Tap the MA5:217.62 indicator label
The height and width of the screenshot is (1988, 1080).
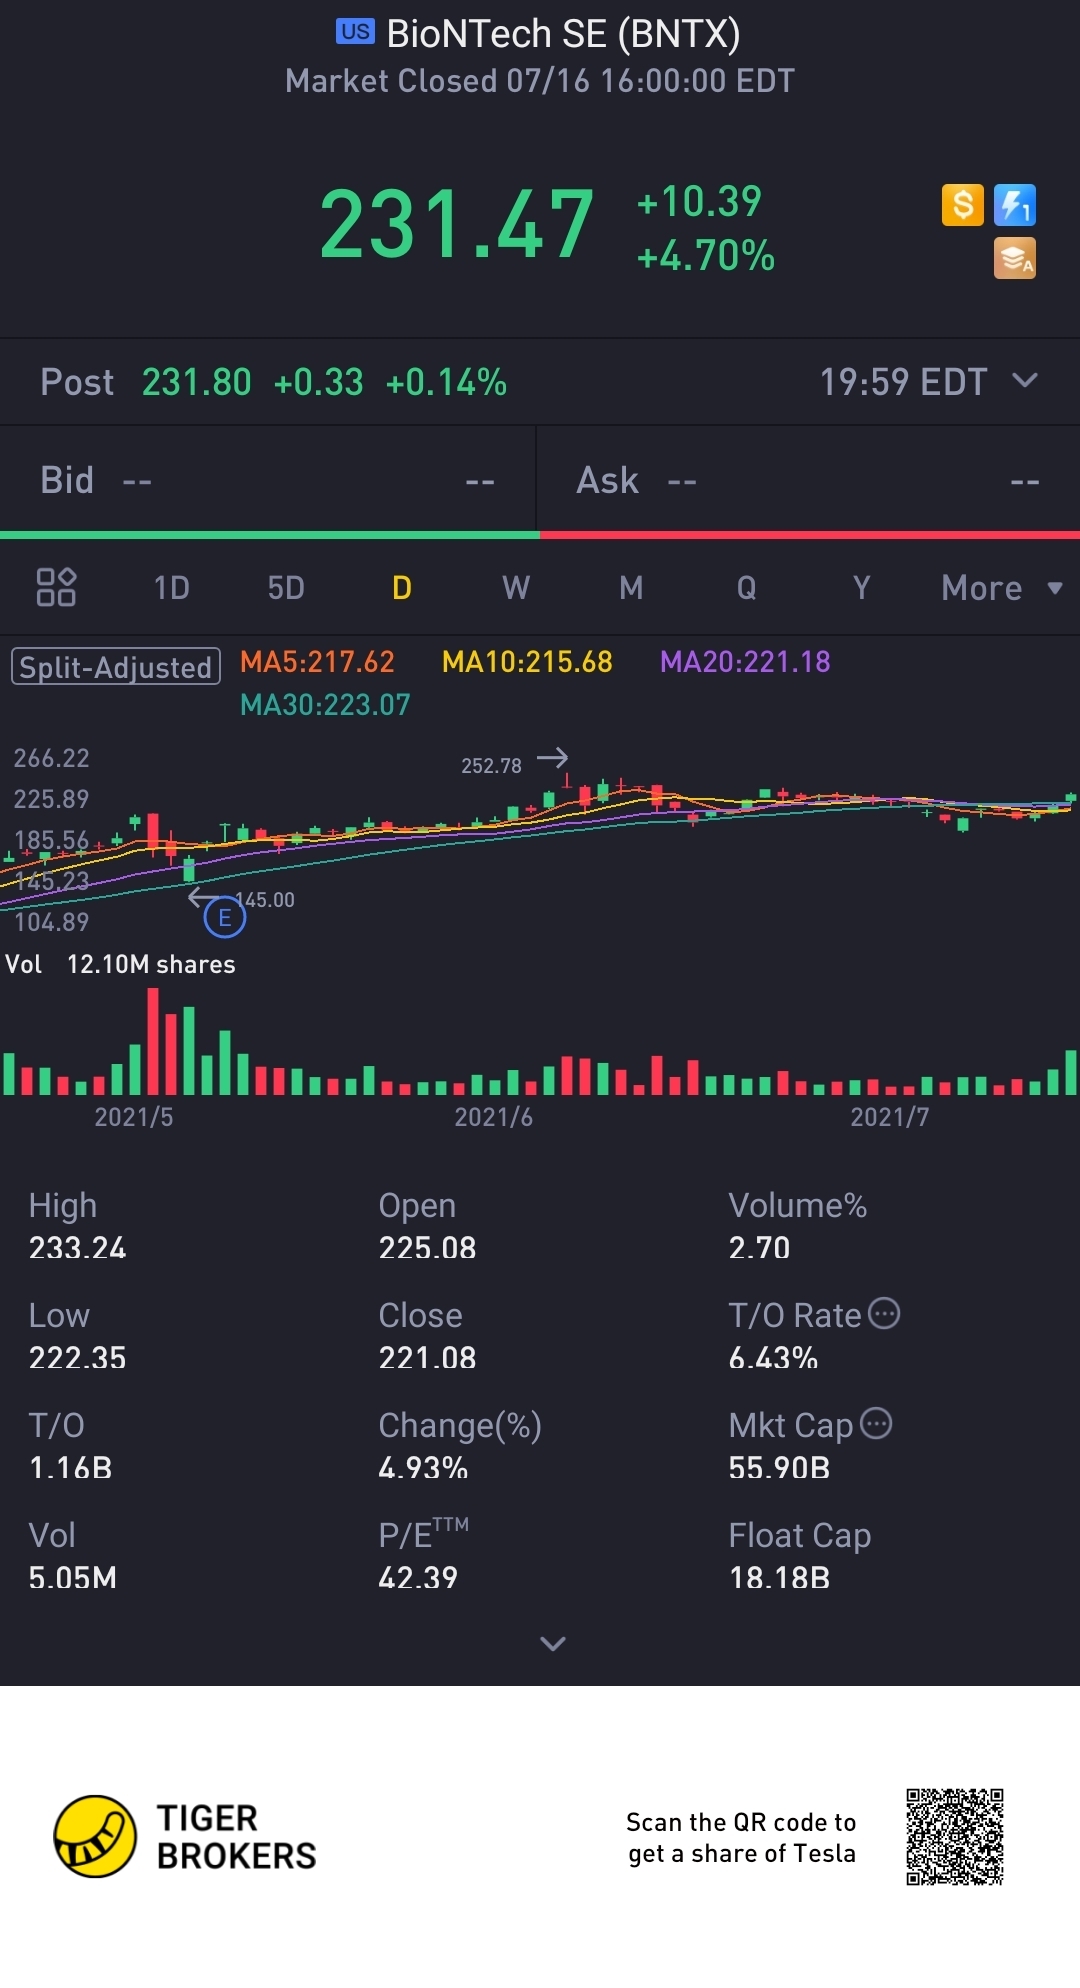pos(317,661)
